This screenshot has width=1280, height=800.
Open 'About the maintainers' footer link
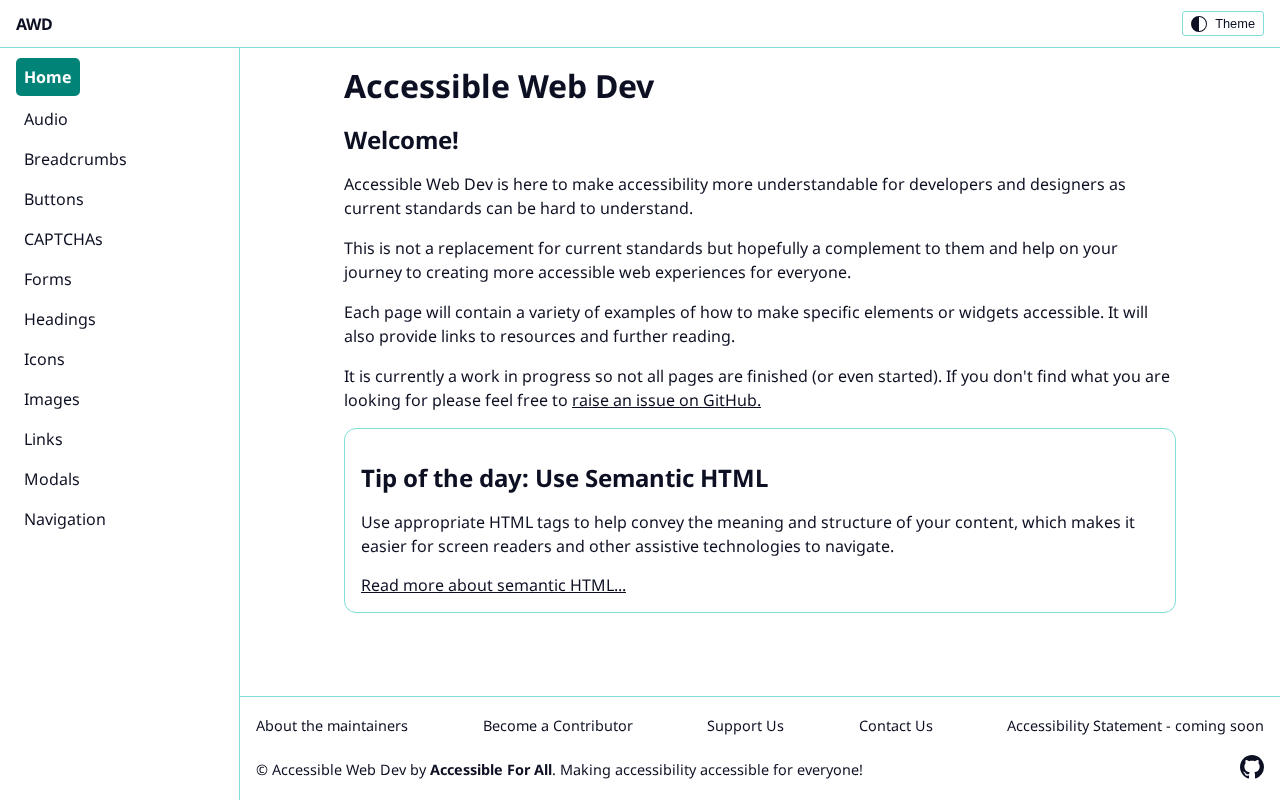tap(332, 726)
